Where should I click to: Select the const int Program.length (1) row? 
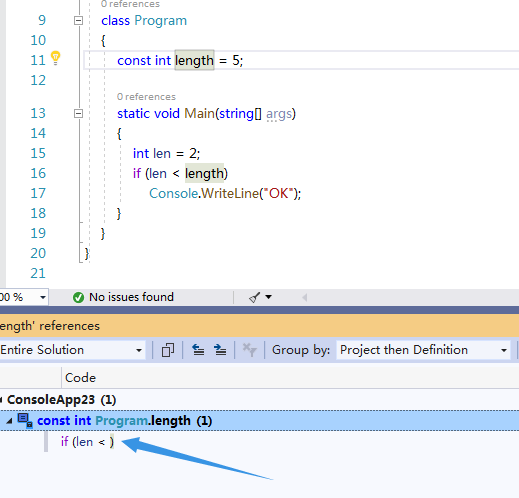pyautogui.click(x=259, y=421)
